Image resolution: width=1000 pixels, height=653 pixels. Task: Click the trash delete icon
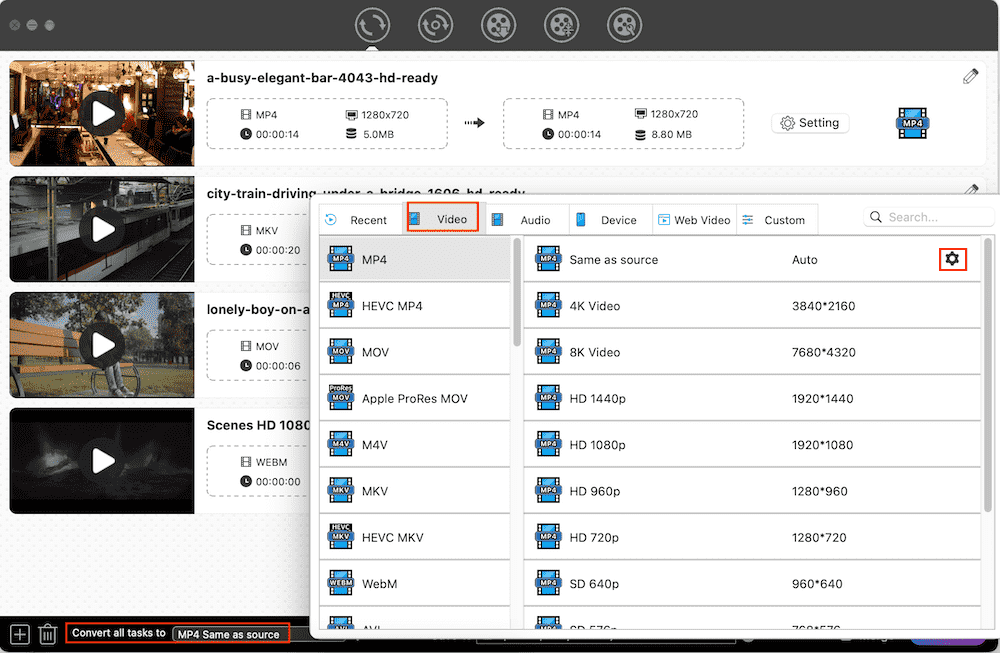(48, 635)
